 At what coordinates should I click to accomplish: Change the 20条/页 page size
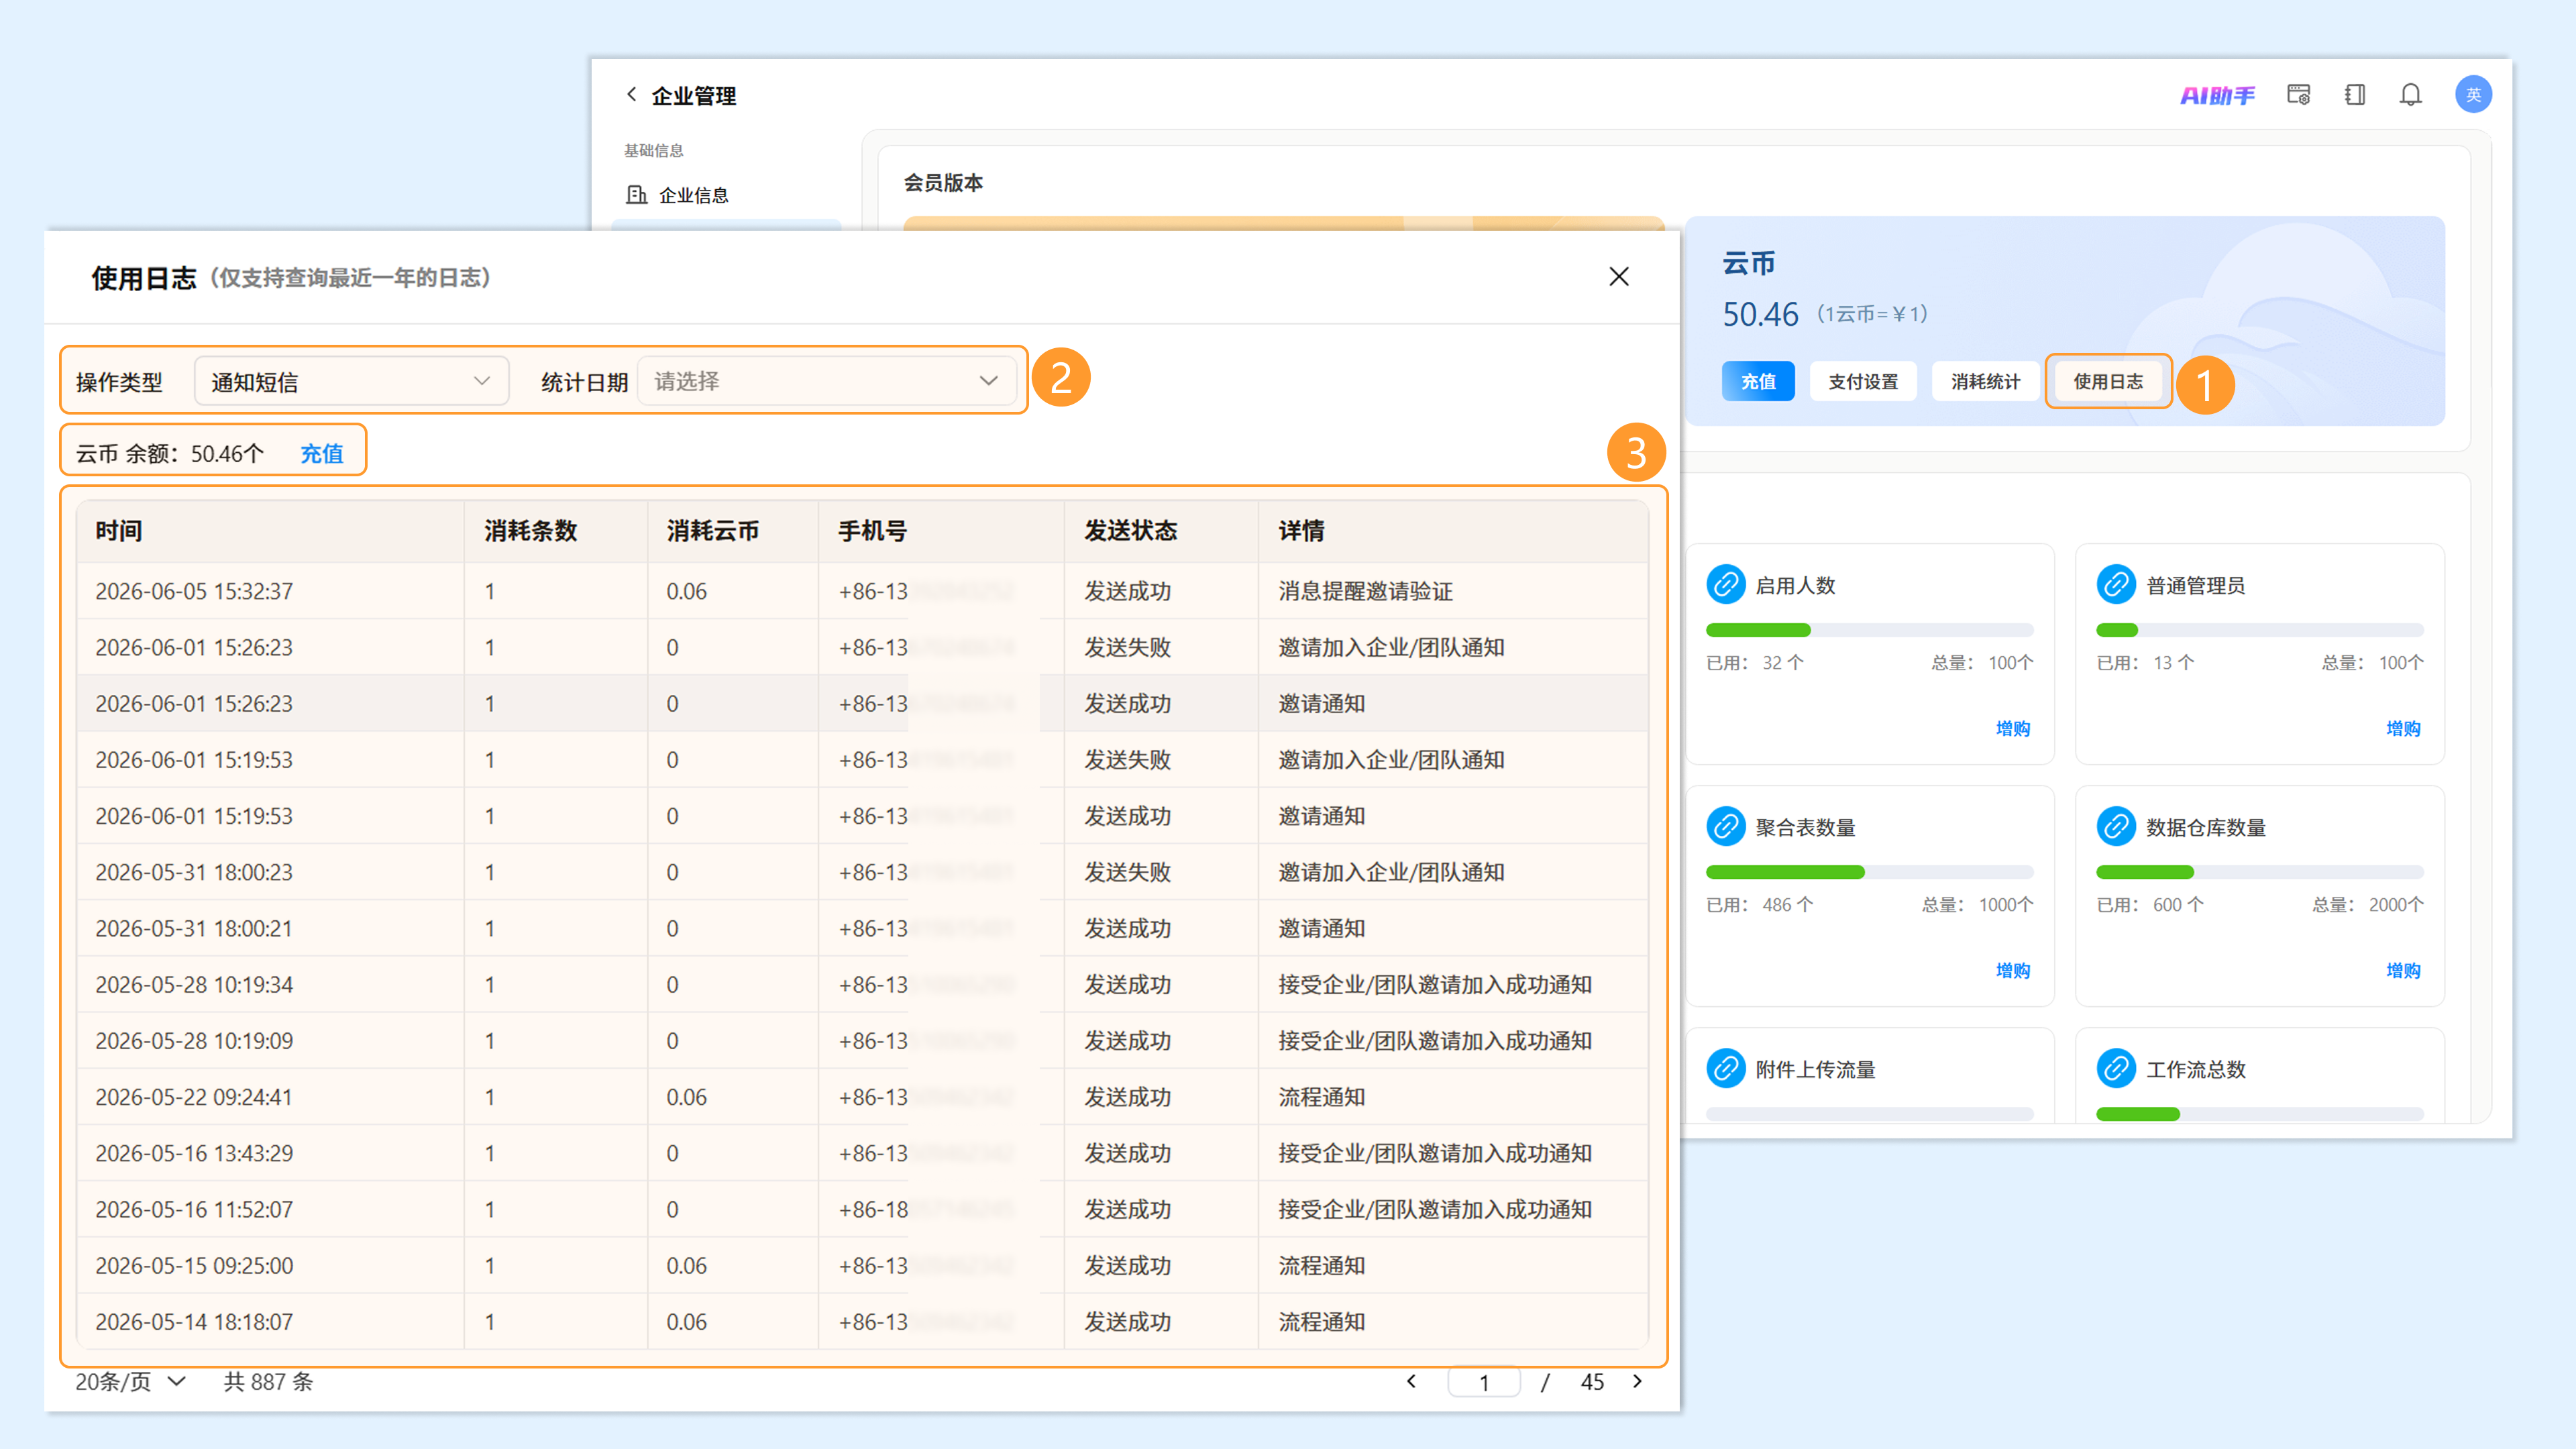[x=131, y=1382]
